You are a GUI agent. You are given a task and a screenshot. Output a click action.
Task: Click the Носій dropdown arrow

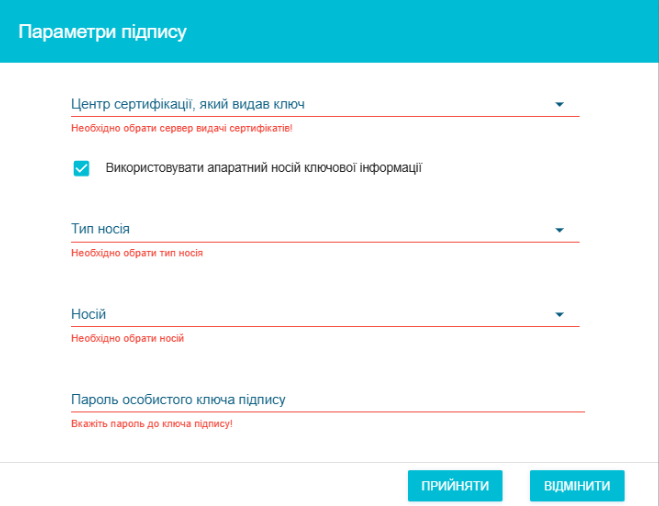[559, 315]
